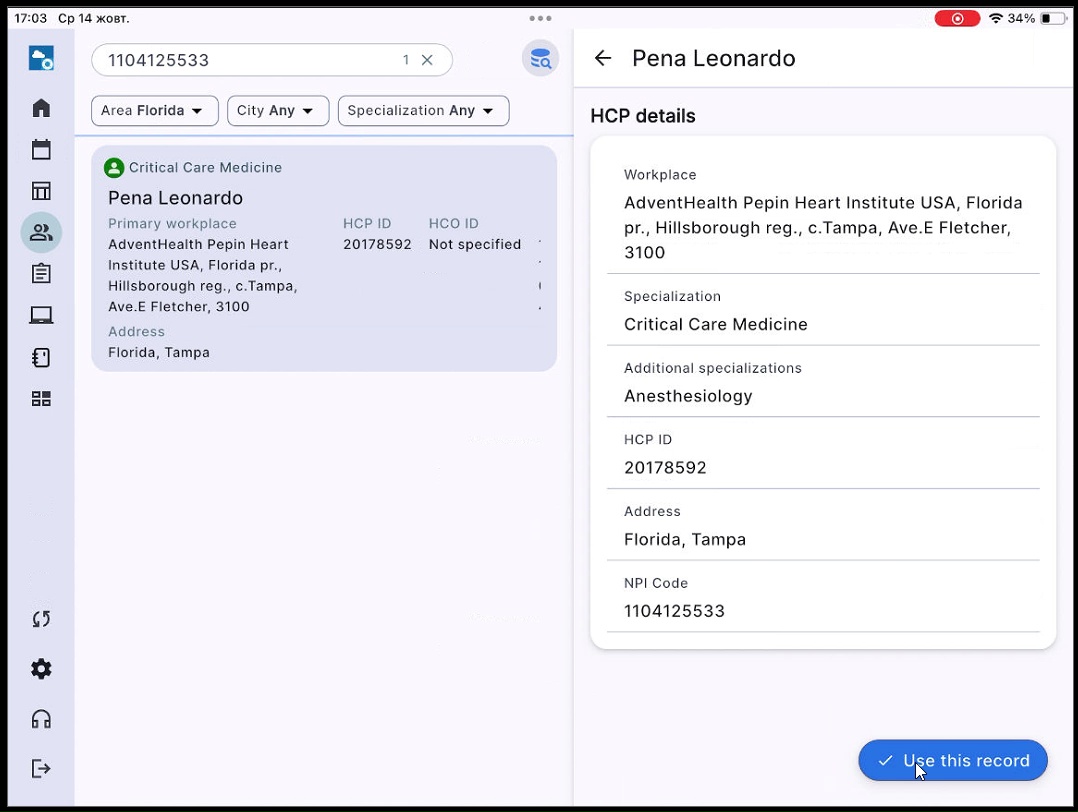
Task: Focus the search field with 1104125533
Action: pyautogui.click(x=272, y=60)
